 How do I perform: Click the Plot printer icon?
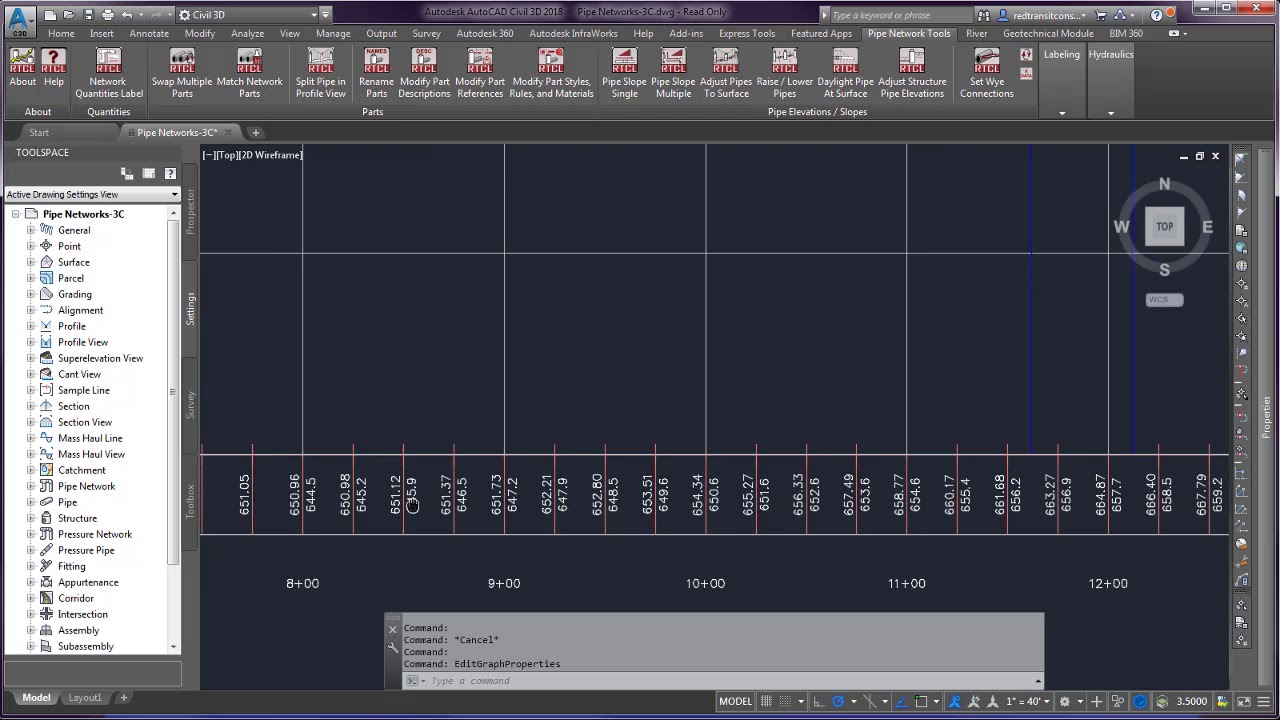[x=108, y=15]
